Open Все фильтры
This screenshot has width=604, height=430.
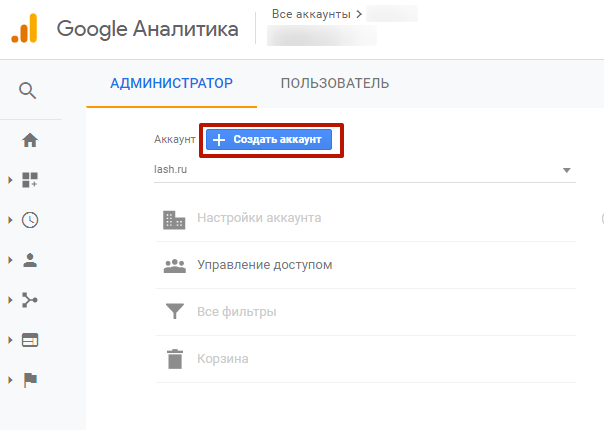(237, 312)
